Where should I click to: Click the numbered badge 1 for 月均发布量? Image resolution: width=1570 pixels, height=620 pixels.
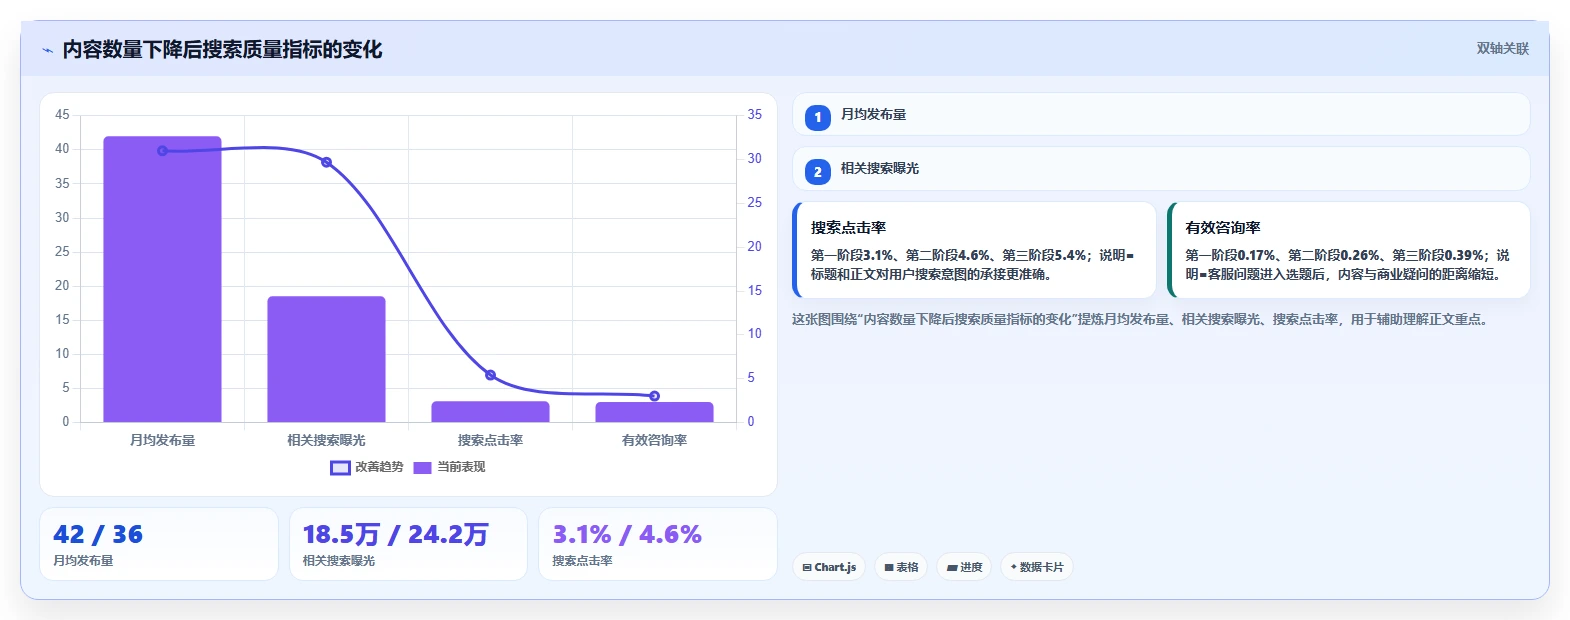[x=818, y=117]
